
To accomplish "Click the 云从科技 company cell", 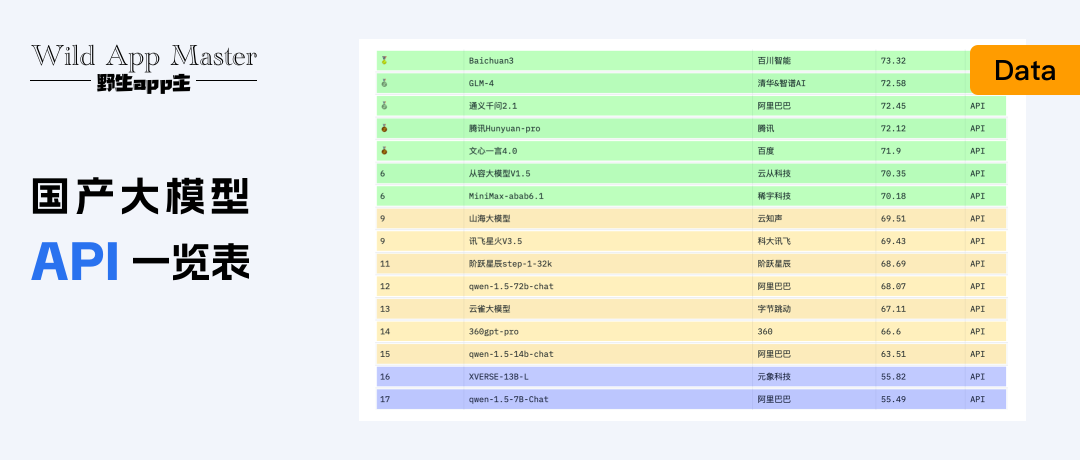I will pos(774,174).
